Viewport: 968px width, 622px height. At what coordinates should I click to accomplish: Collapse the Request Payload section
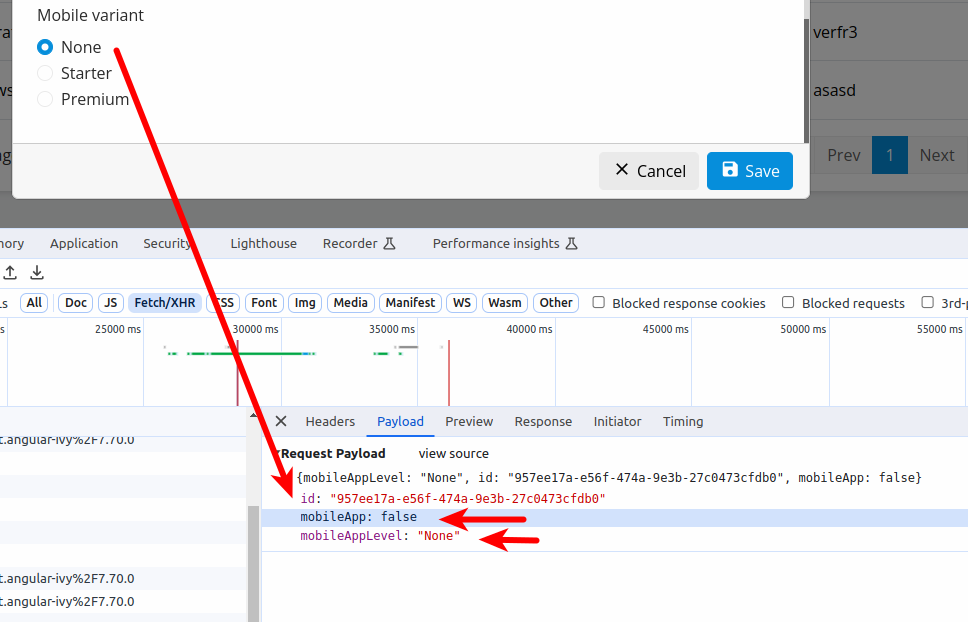click(277, 454)
